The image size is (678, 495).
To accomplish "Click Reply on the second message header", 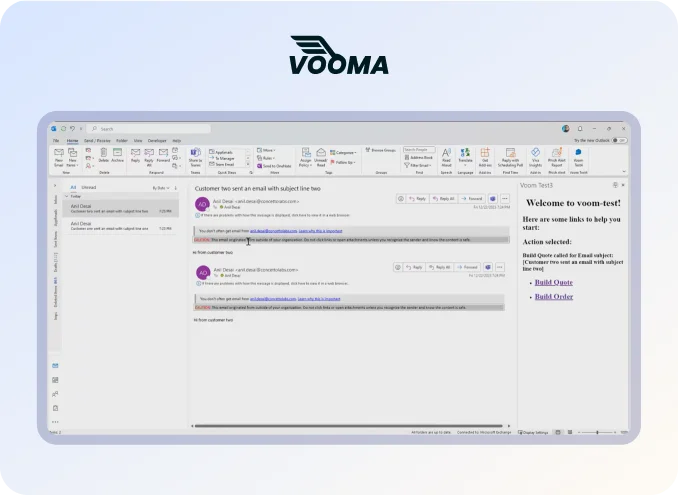I will point(414,267).
